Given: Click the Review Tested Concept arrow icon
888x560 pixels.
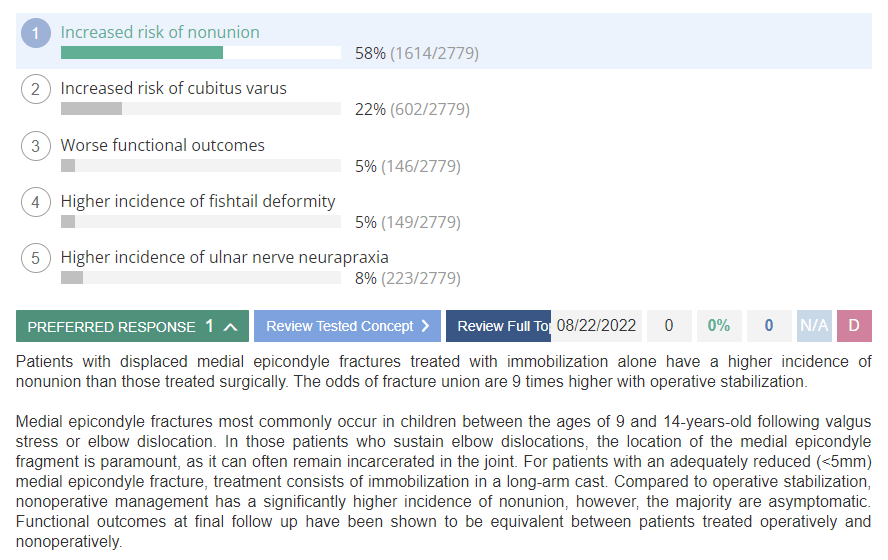Looking at the screenshot, I should 425,326.
